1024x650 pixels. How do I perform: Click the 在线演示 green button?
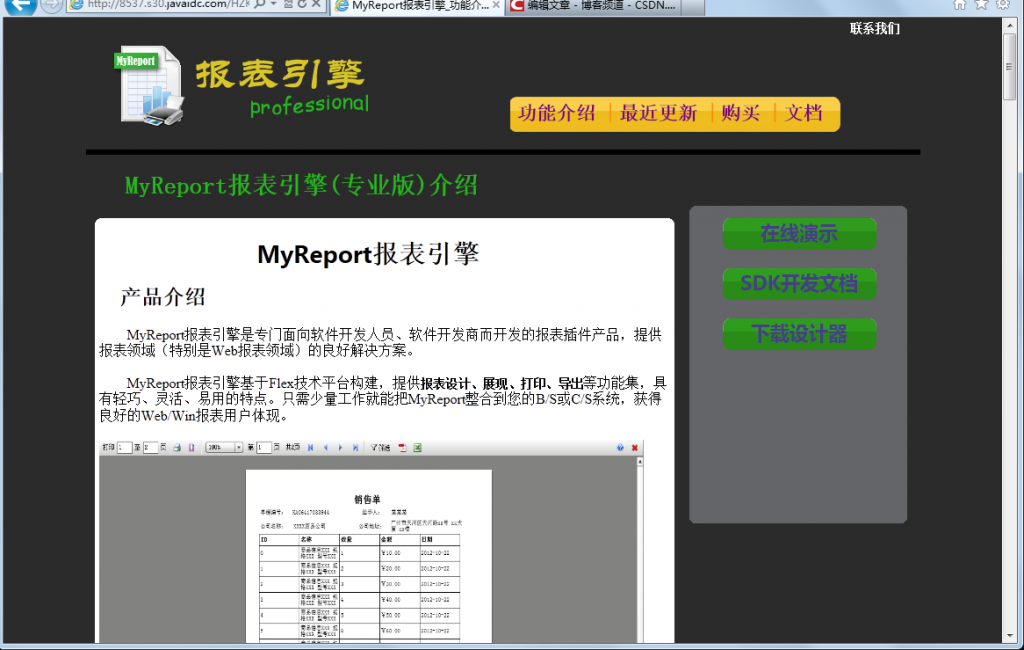[x=799, y=234]
